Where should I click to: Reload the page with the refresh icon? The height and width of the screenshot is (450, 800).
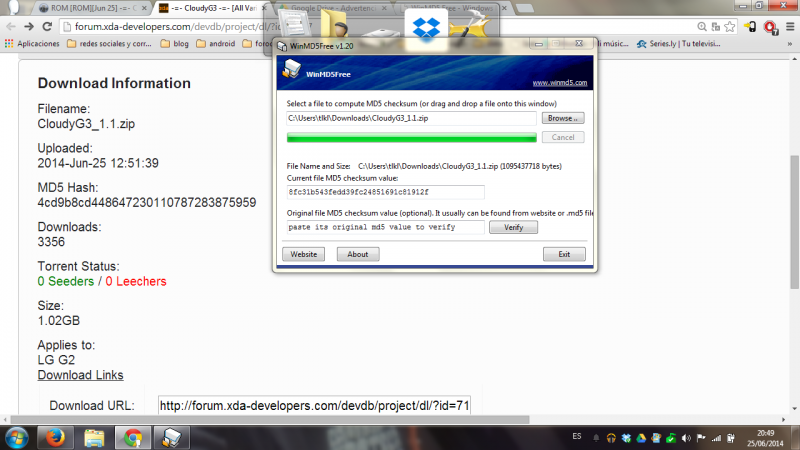click(x=57, y=27)
